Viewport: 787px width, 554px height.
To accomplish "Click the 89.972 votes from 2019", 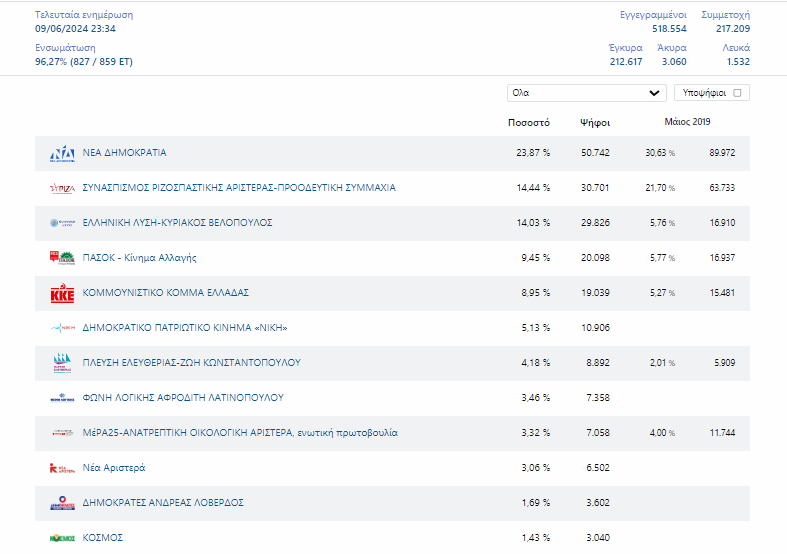I will click(x=722, y=153).
